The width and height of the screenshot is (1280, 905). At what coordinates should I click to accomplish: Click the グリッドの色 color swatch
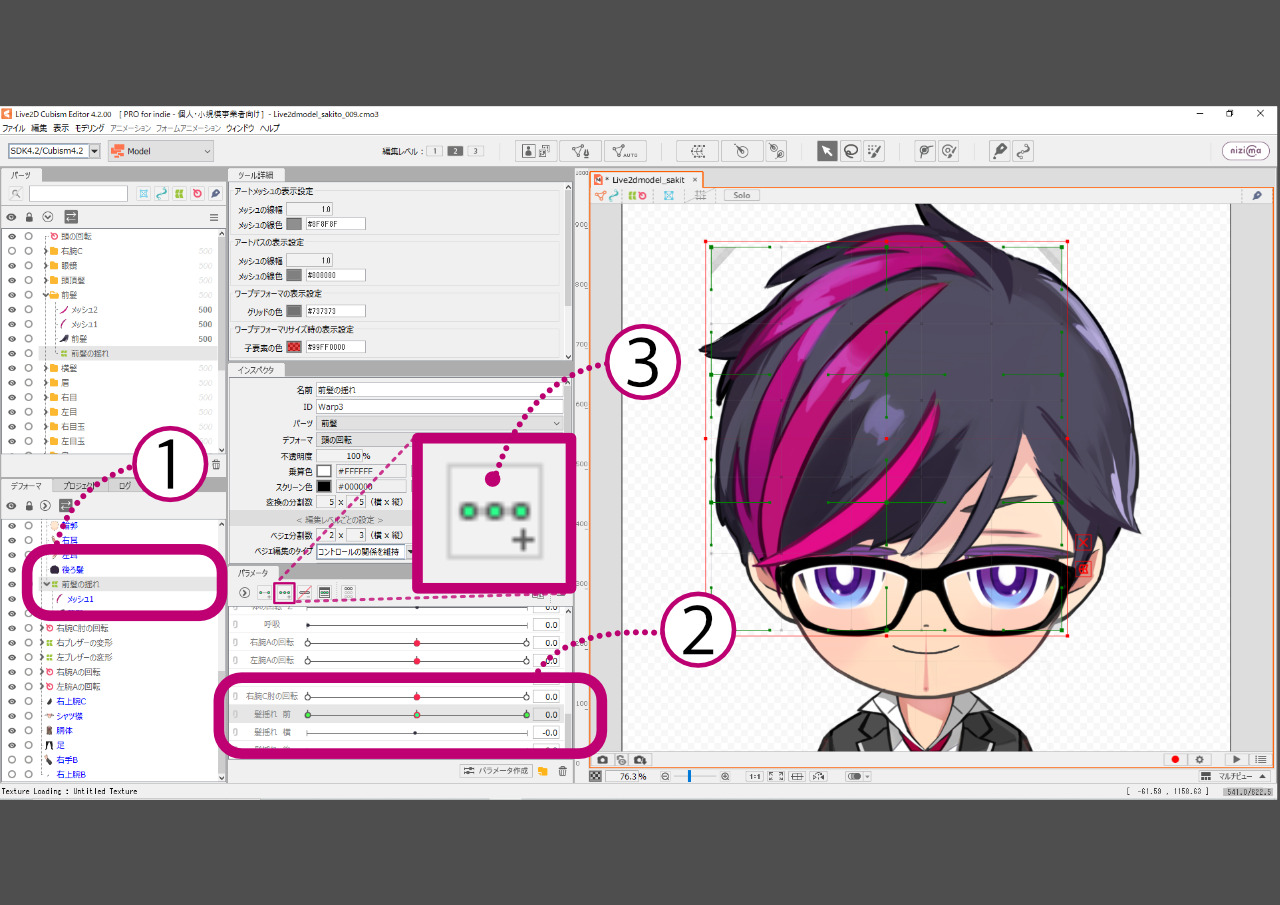(294, 311)
